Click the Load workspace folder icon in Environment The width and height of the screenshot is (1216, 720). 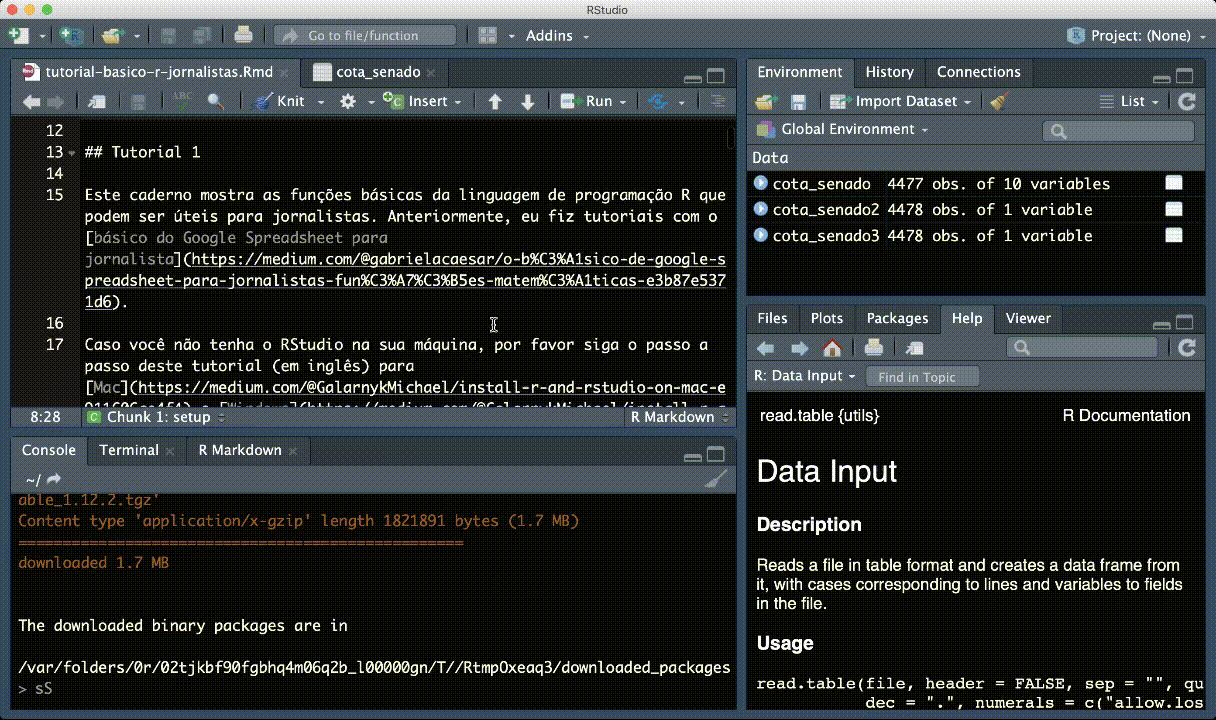pos(765,101)
